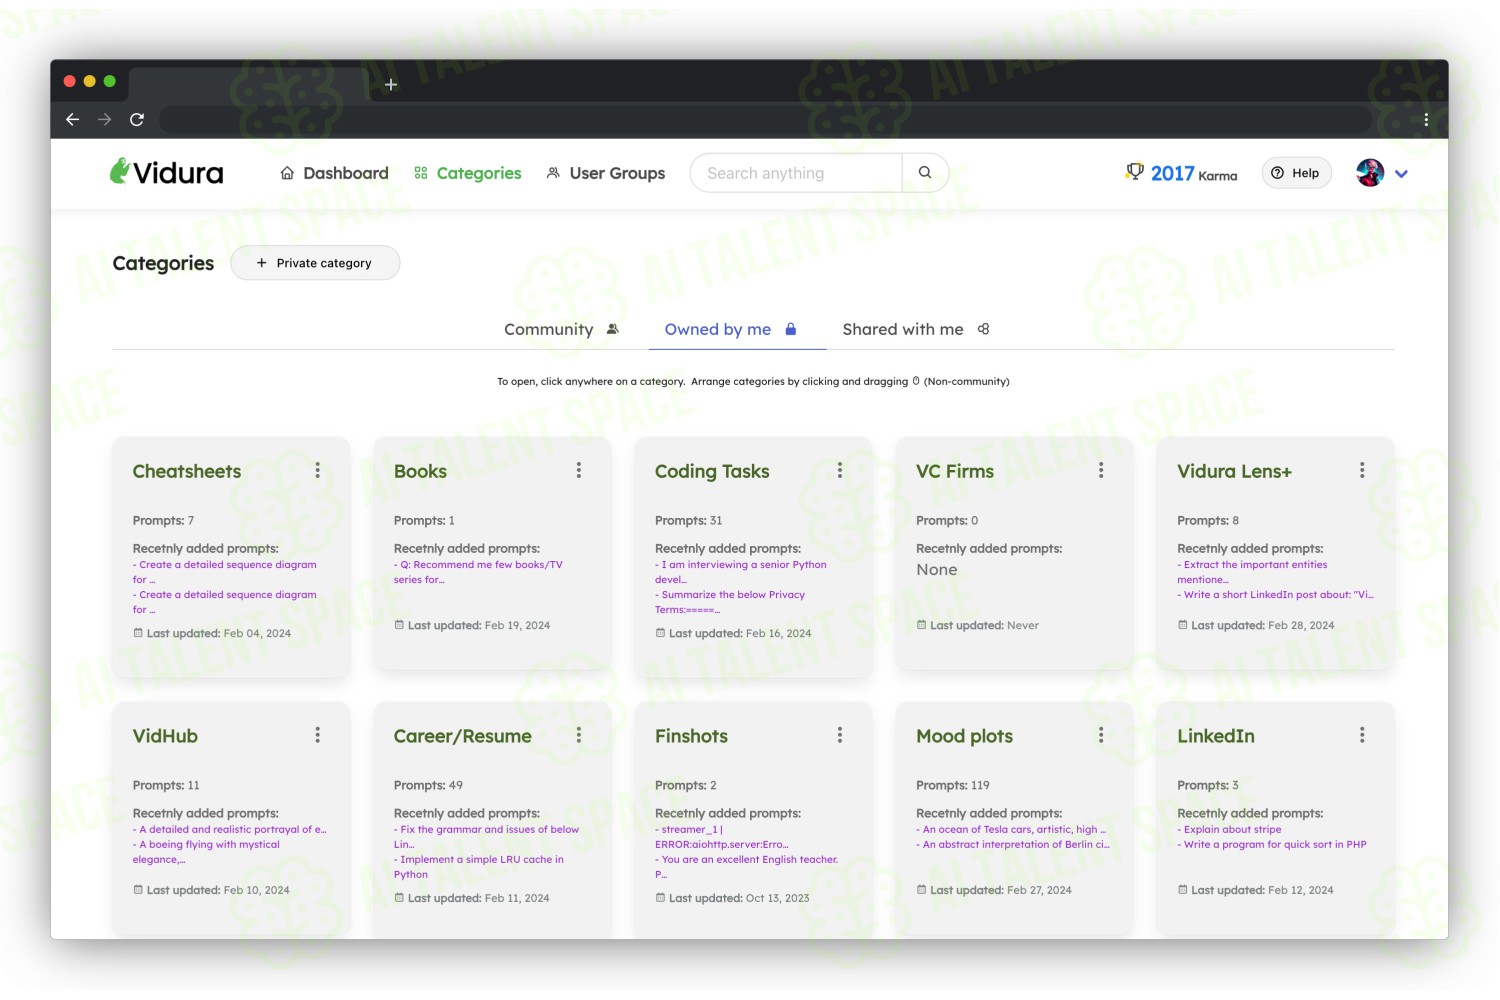Click prompt 'A boeing flying with mystical elegance'
Screen dimensions: 1500x1000
click(x=206, y=852)
